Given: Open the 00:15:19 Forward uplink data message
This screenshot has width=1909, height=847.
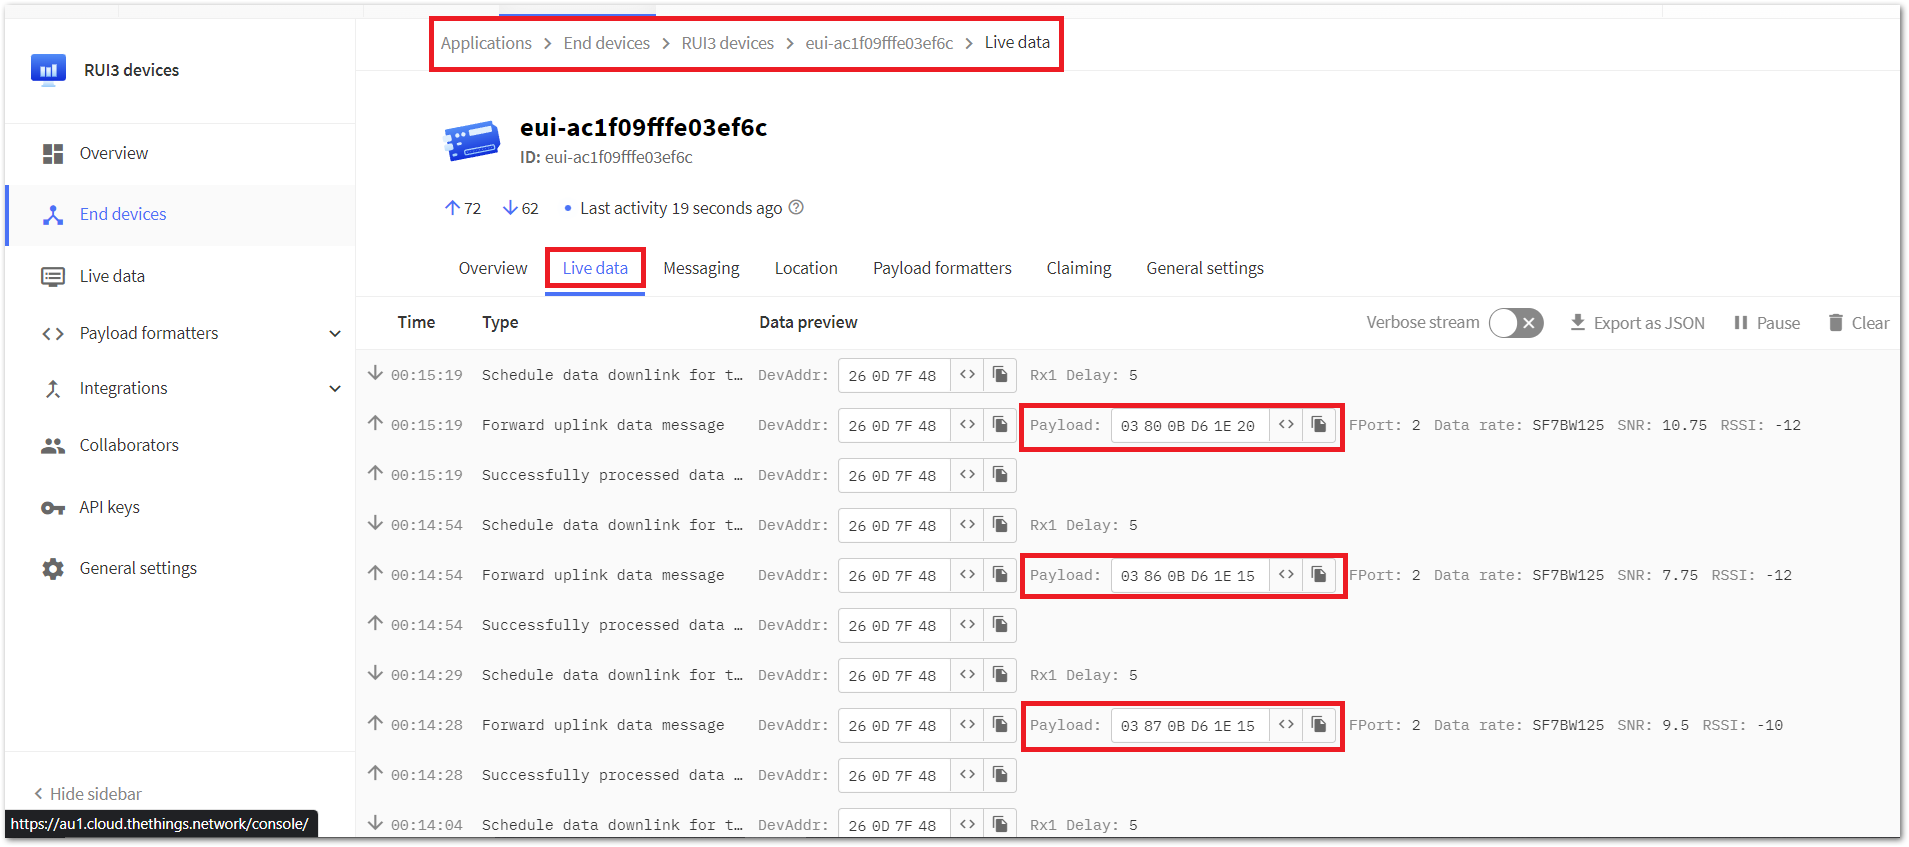Looking at the screenshot, I should tap(602, 425).
